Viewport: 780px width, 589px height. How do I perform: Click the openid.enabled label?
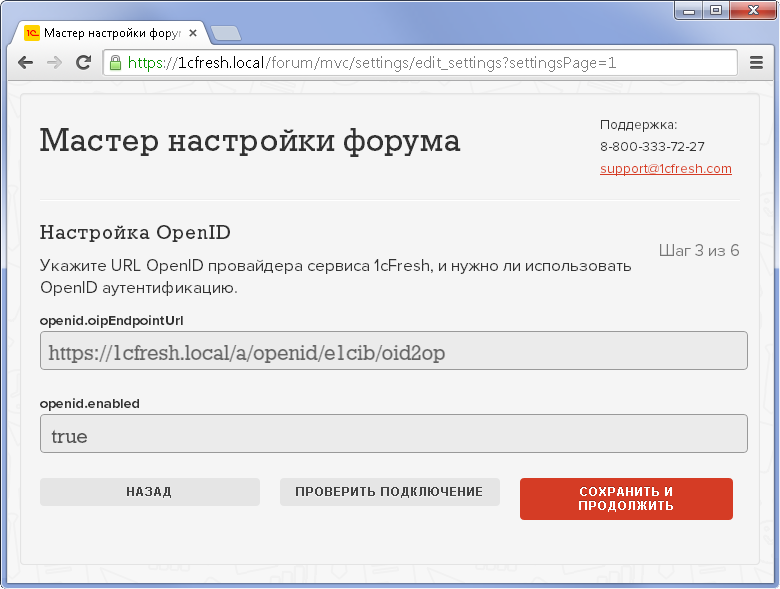pos(90,404)
